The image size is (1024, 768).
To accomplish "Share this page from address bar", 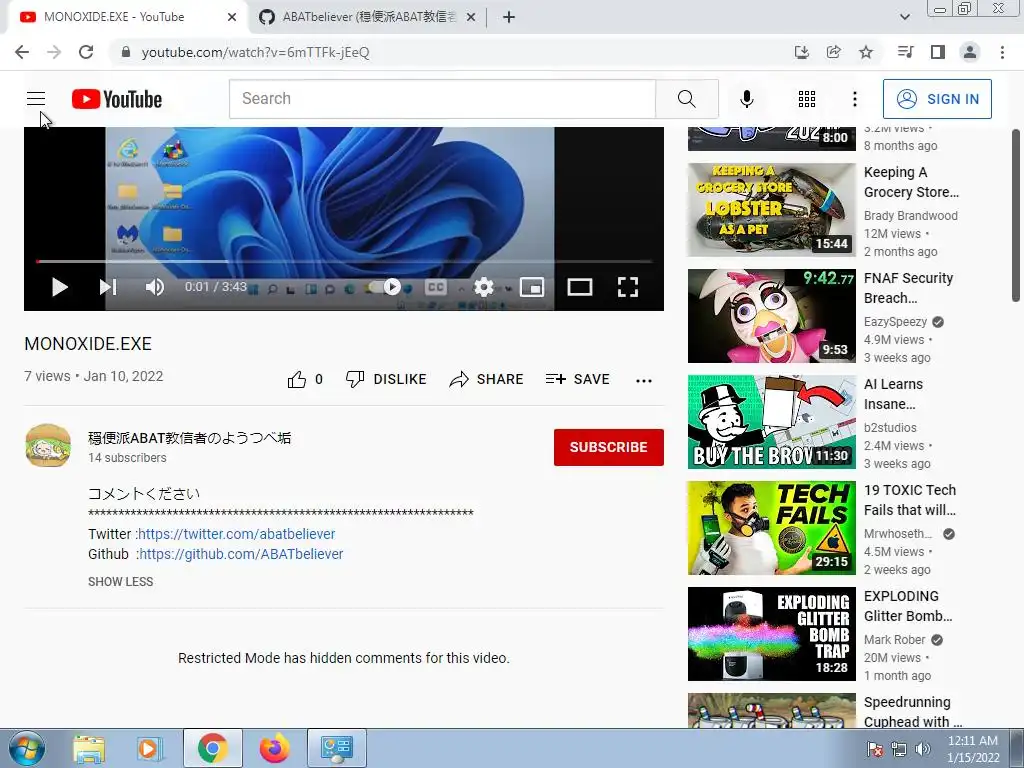I will (833, 52).
